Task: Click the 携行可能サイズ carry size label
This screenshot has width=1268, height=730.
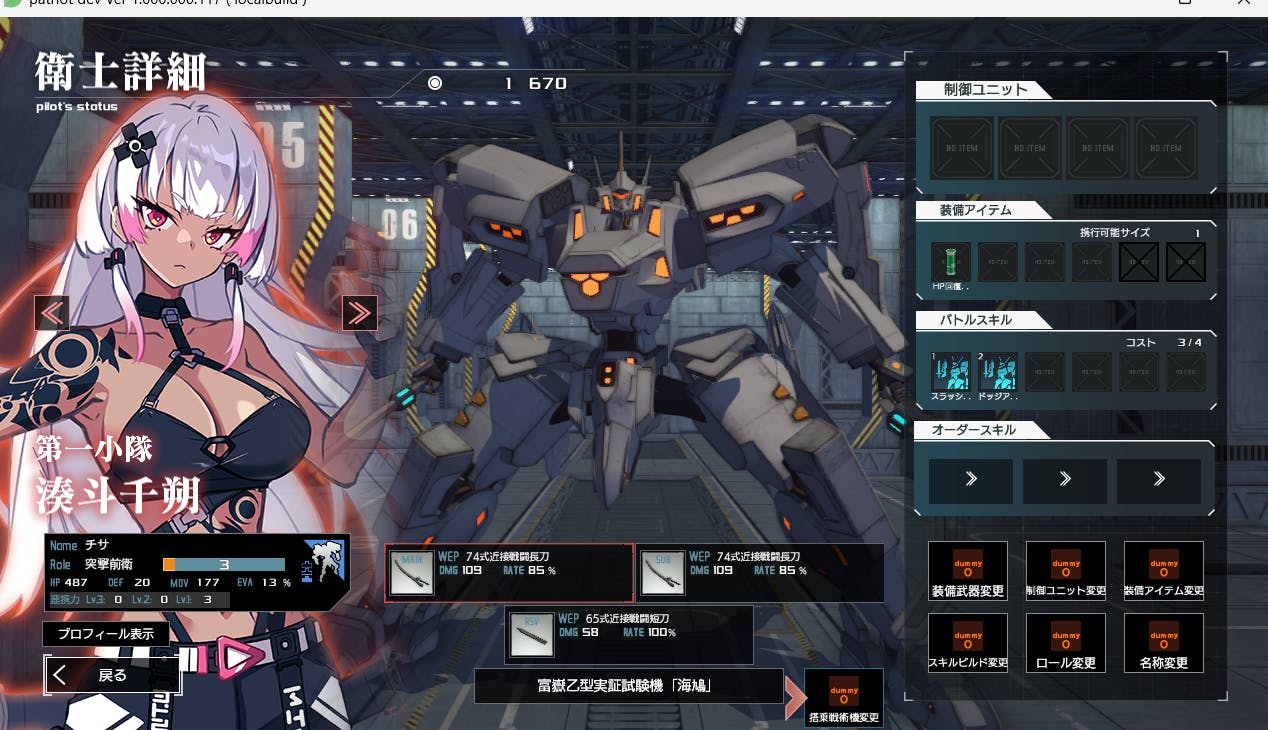Action: (x=1115, y=232)
